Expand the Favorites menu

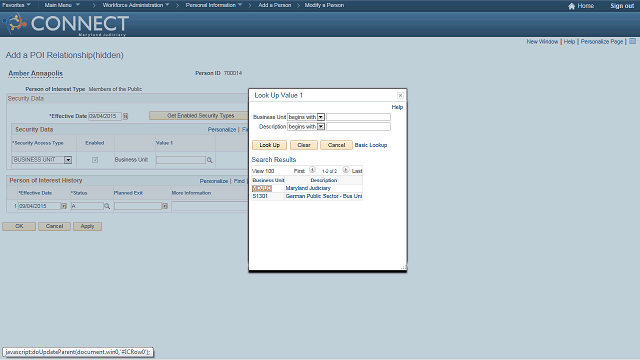[x=16, y=5]
